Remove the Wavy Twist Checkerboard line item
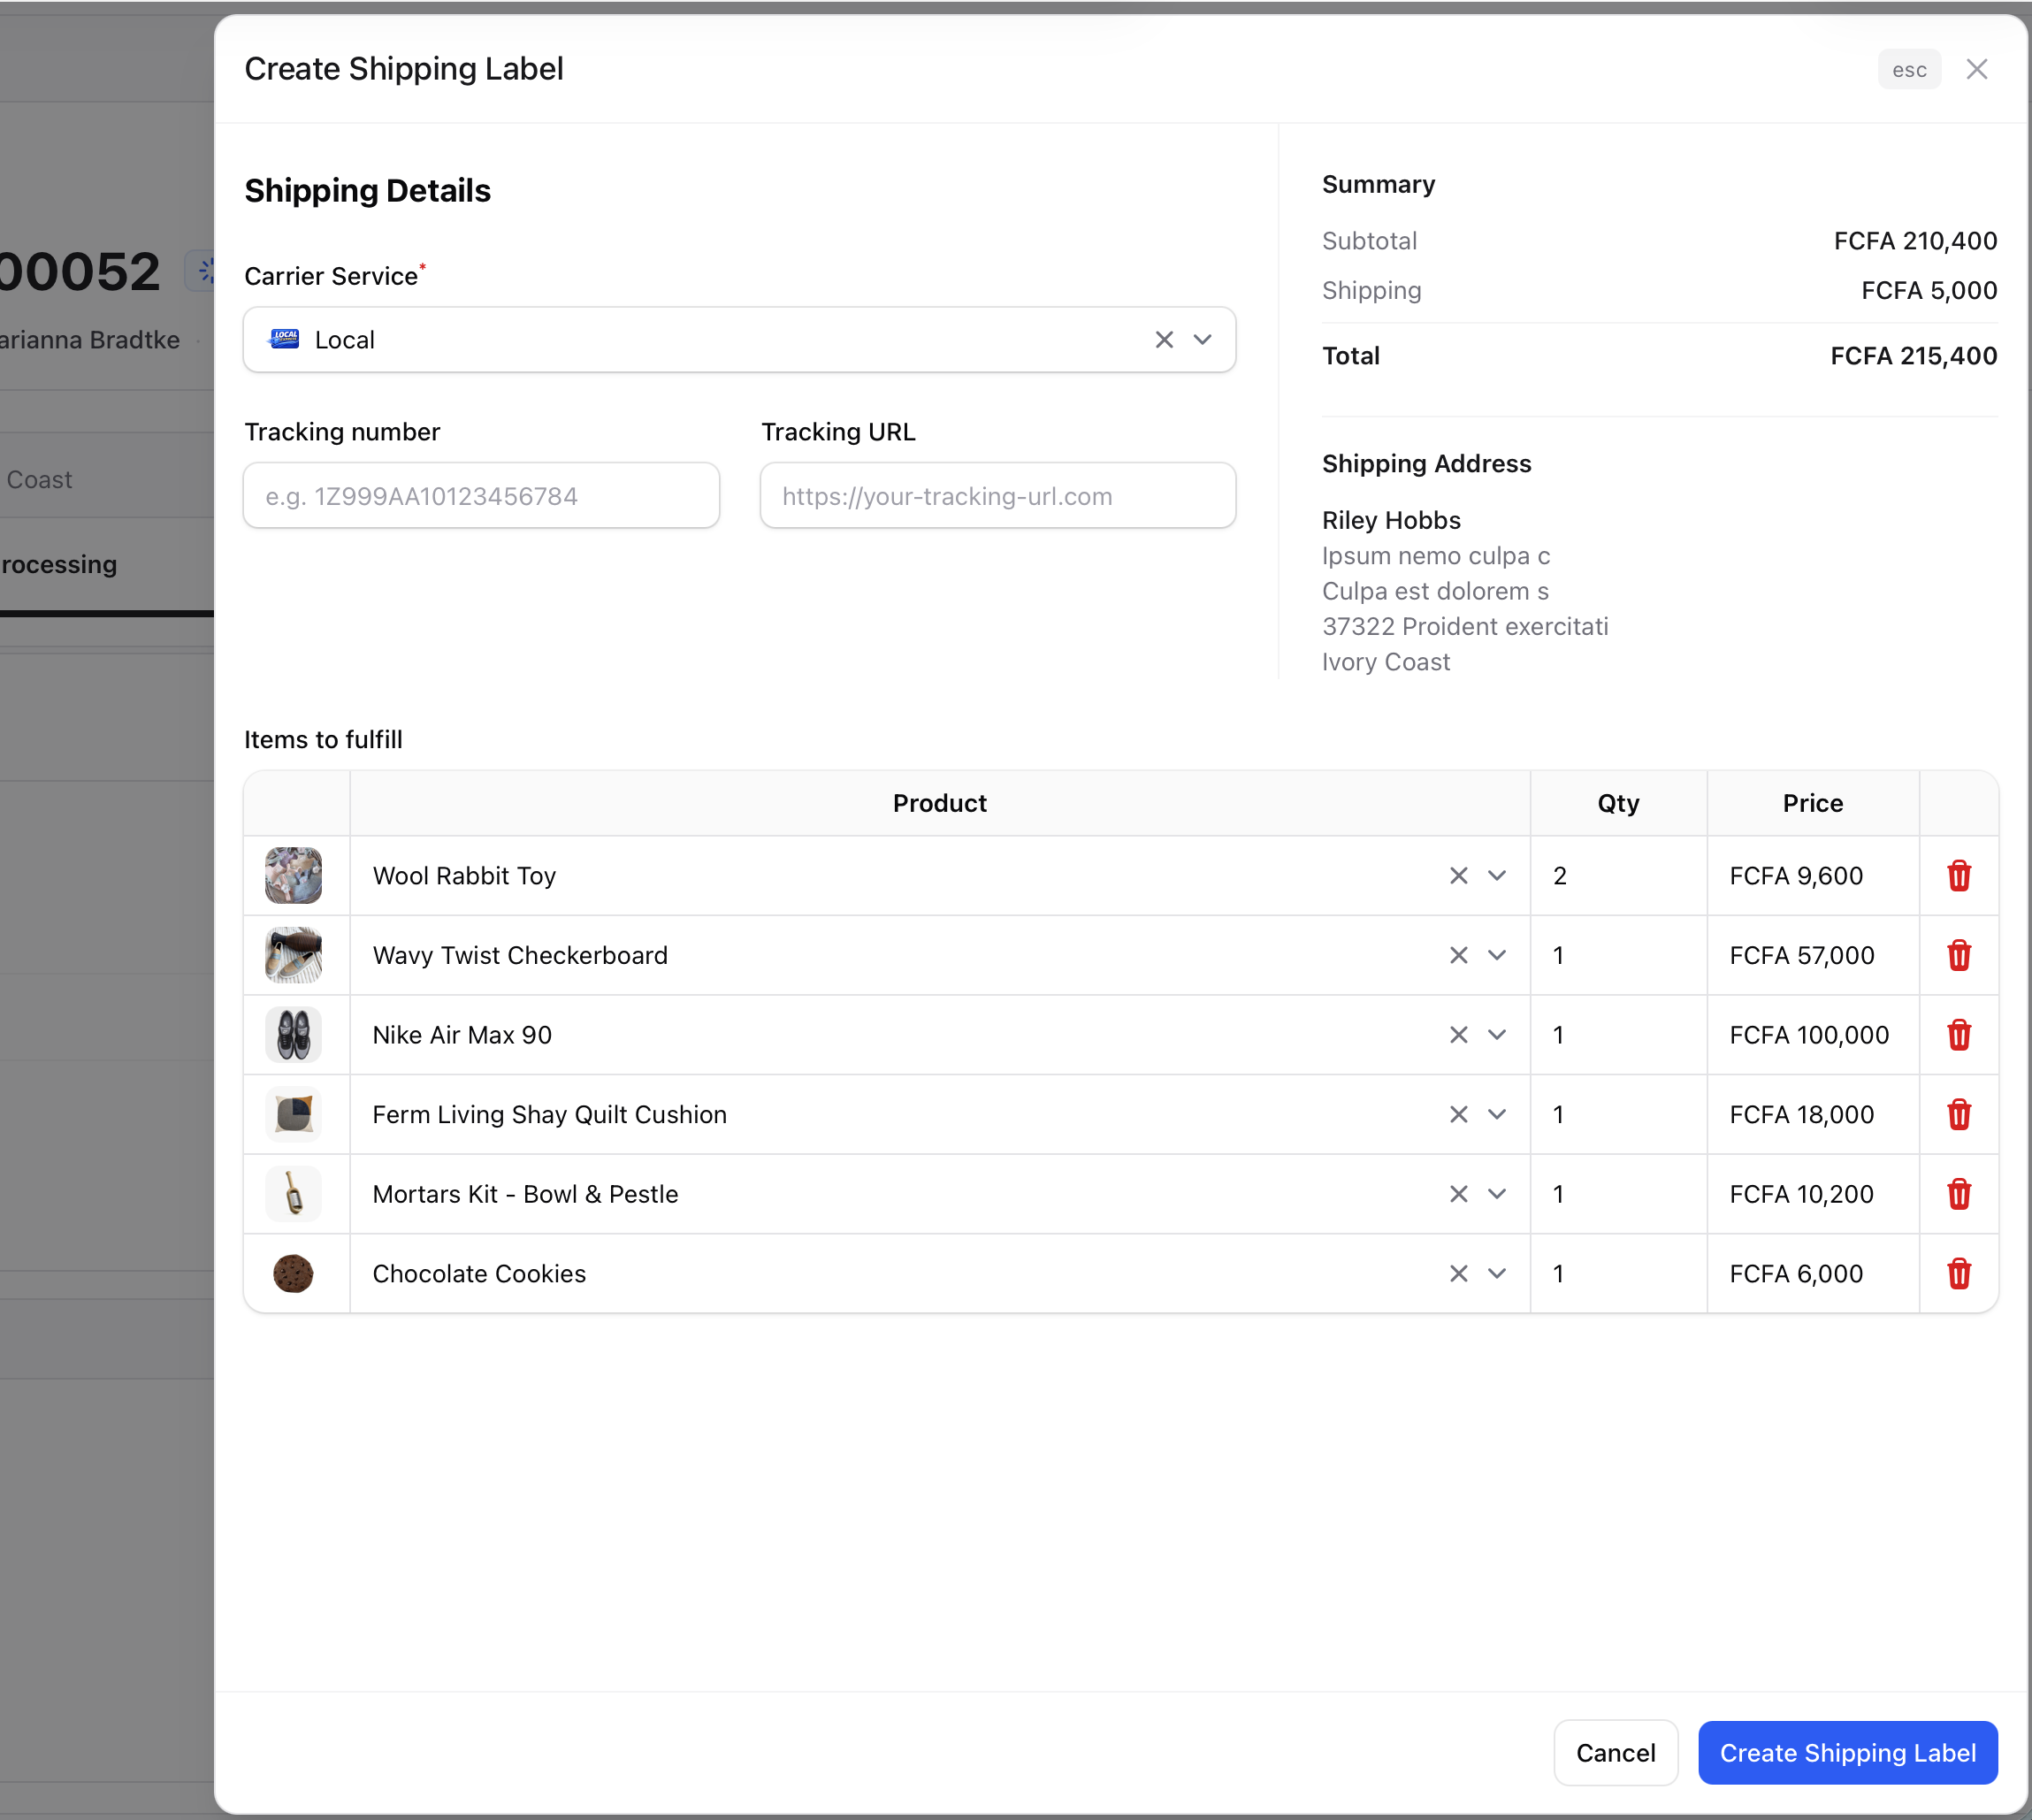This screenshot has height=1820, width=2032. point(1959,955)
